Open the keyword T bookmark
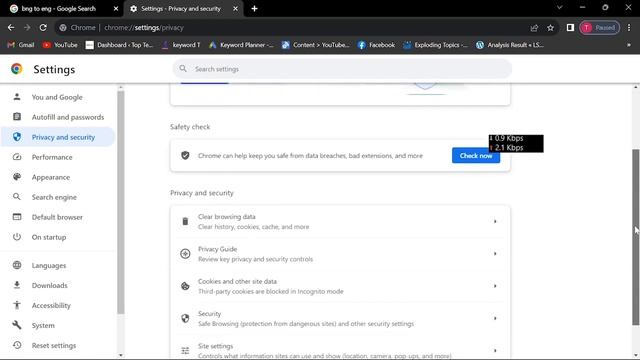 pyautogui.click(x=180, y=45)
